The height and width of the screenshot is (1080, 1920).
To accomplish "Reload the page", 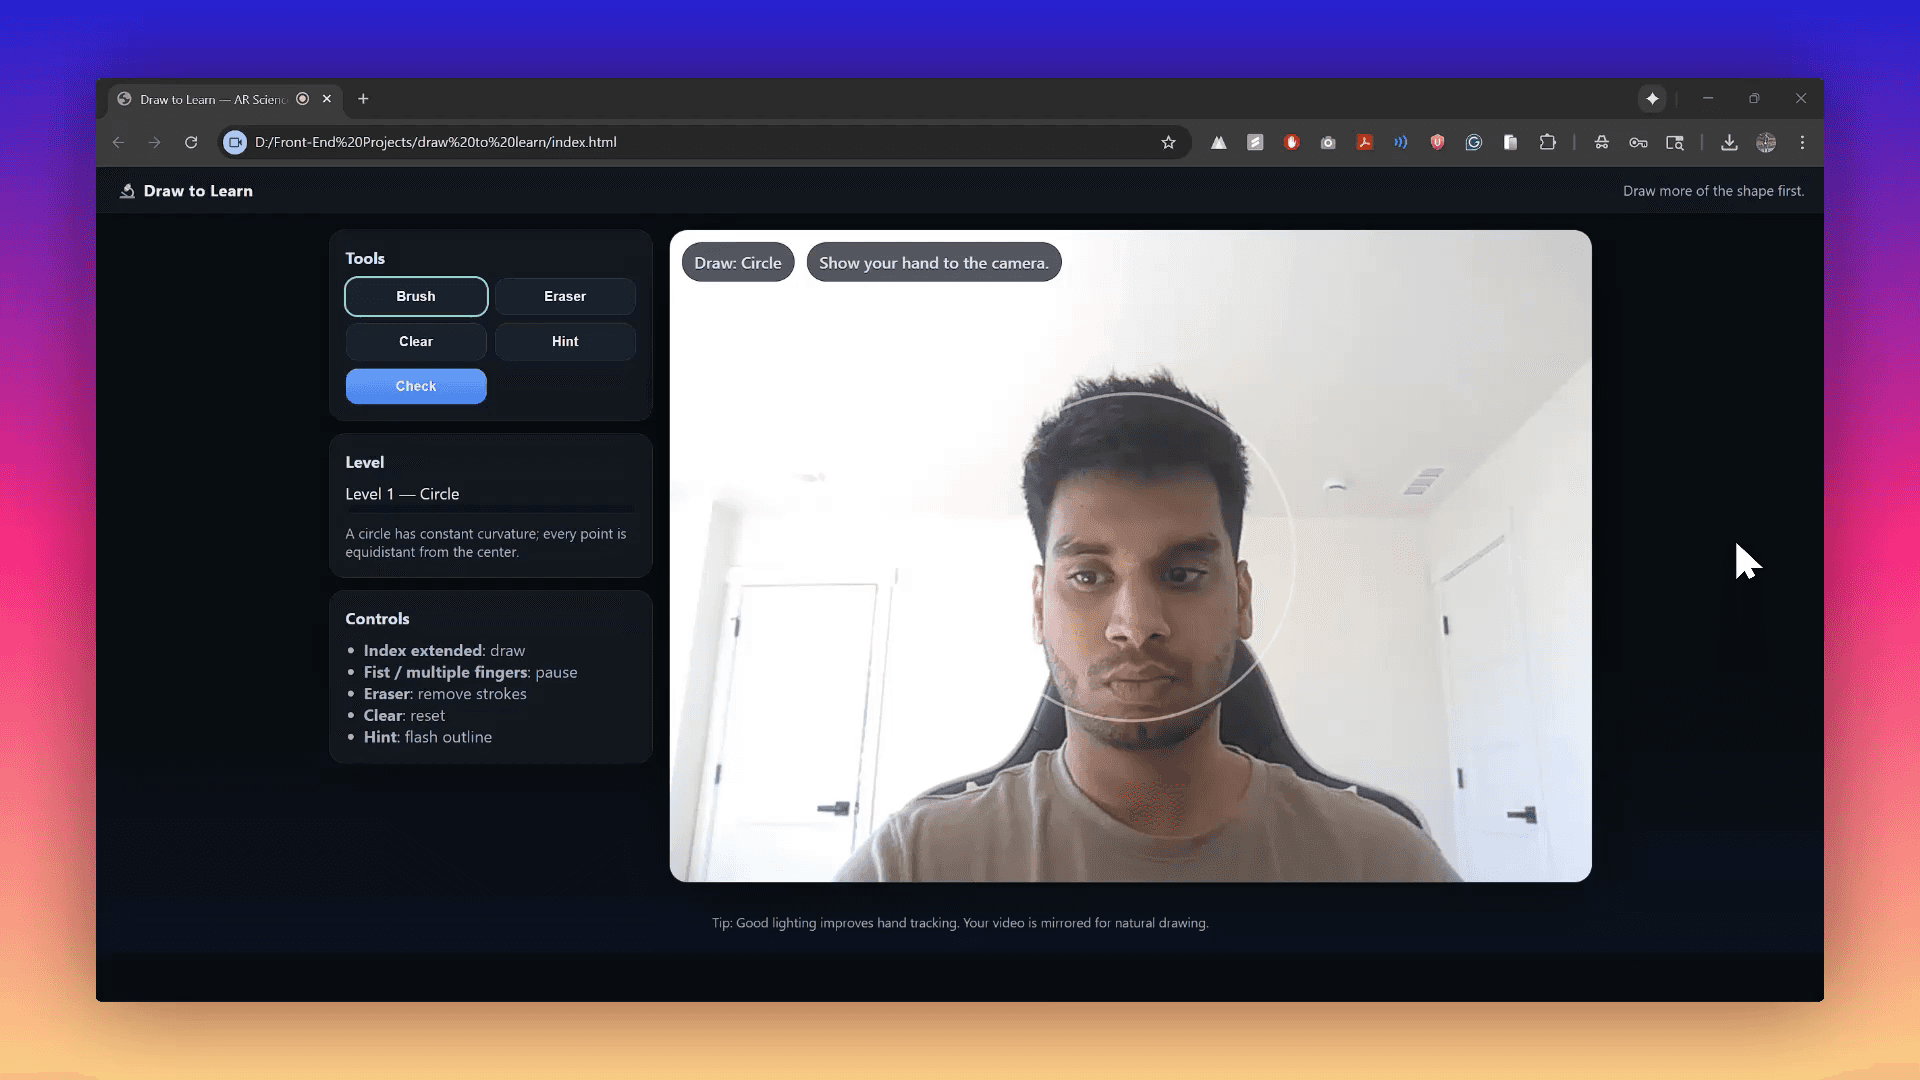I will [191, 142].
